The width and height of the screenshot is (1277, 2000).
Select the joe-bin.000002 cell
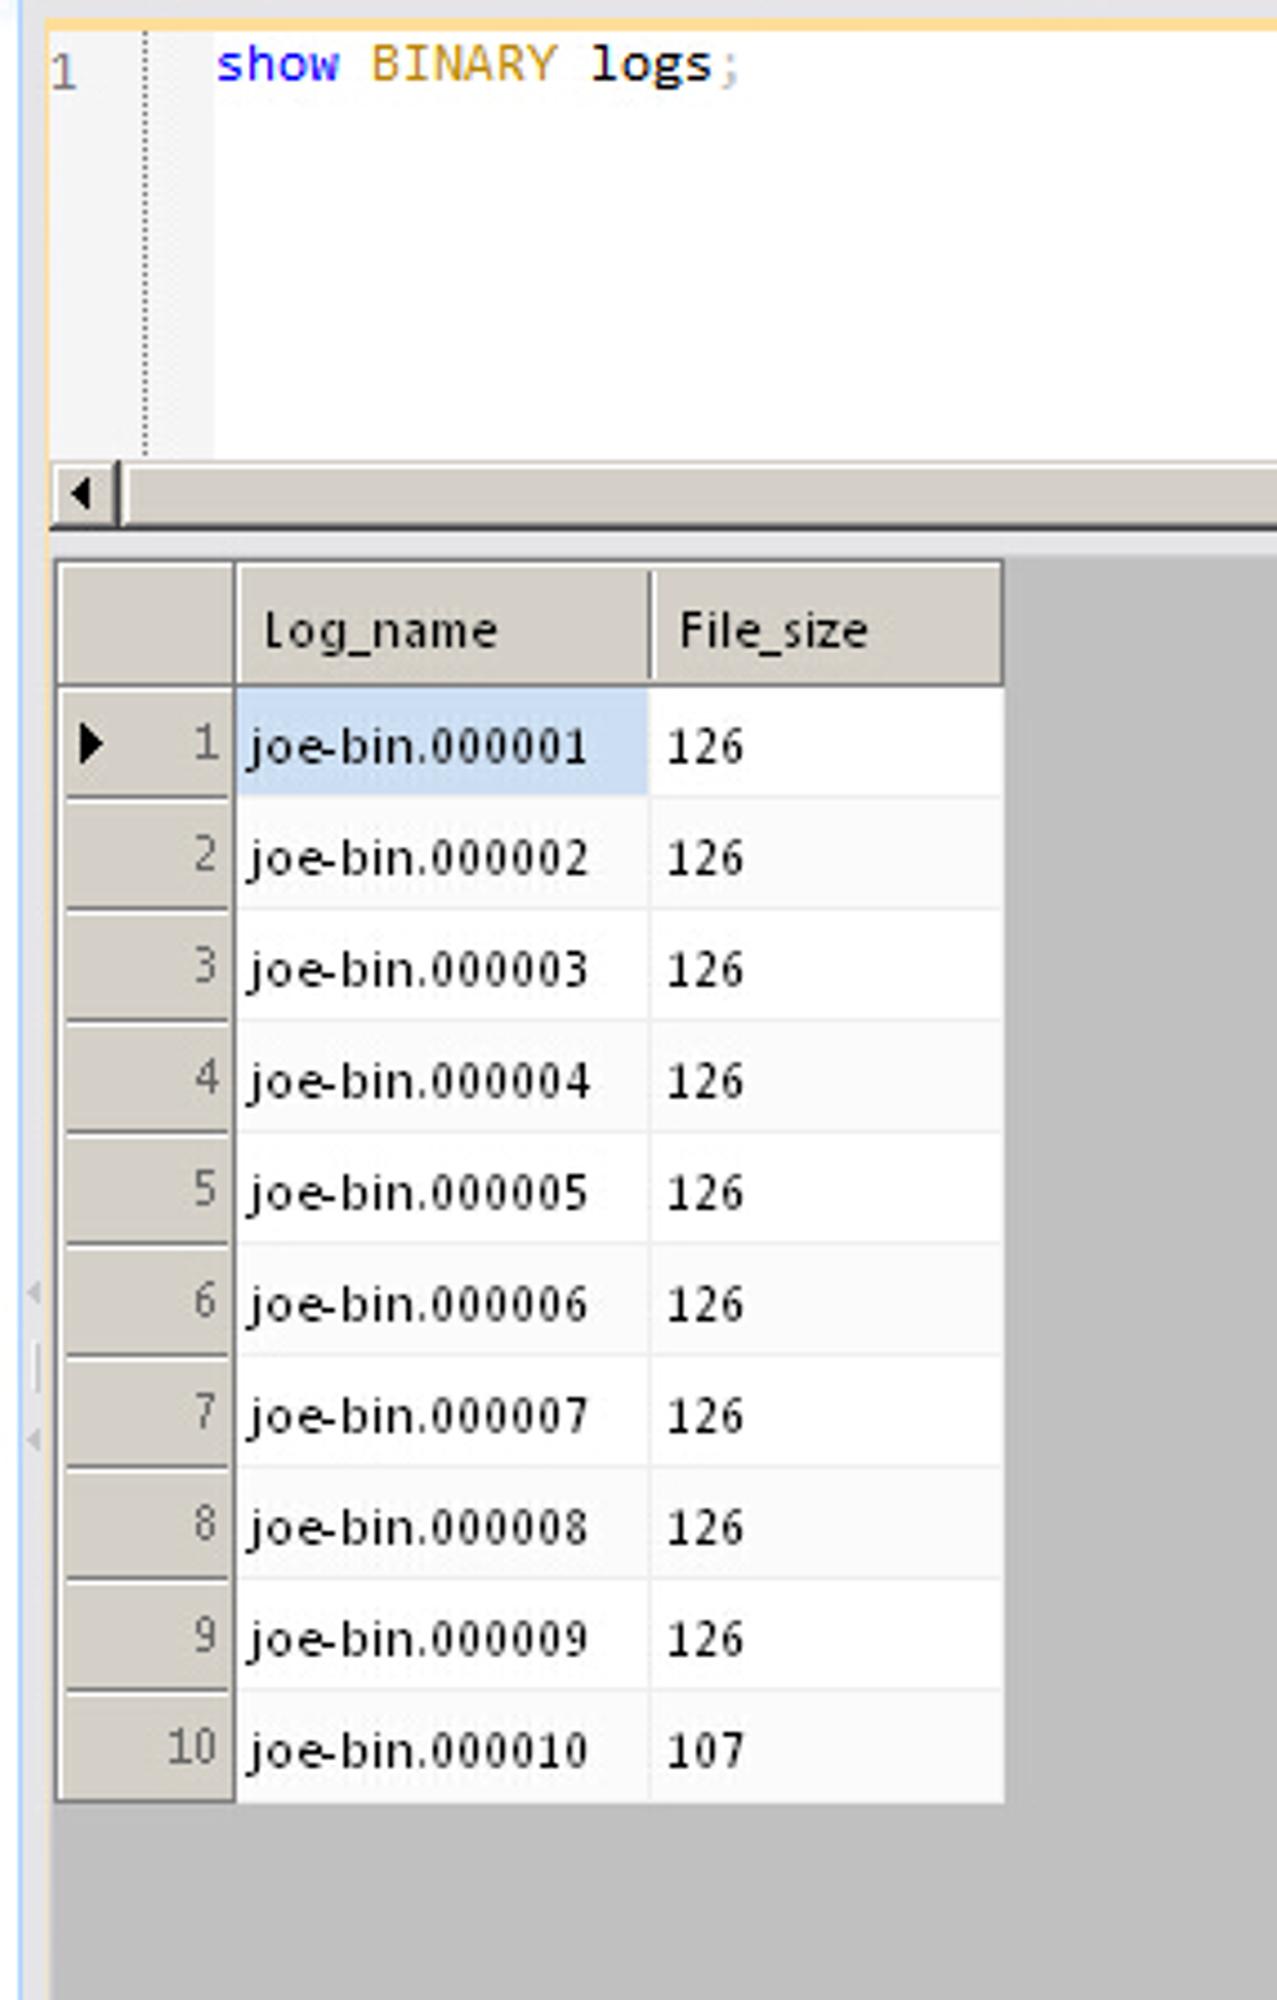click(442, 855)
